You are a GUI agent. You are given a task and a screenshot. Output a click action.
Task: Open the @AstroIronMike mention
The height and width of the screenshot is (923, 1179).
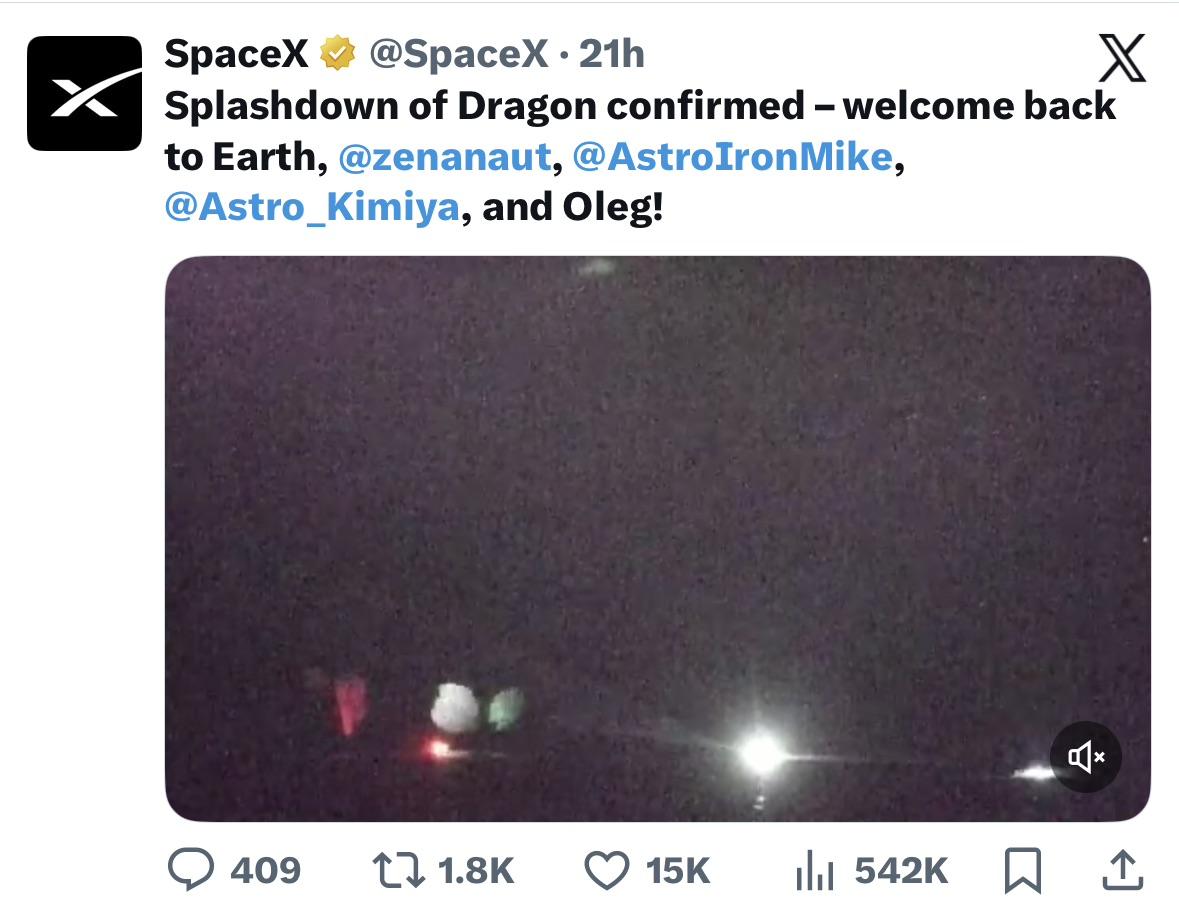click(732, 157)
